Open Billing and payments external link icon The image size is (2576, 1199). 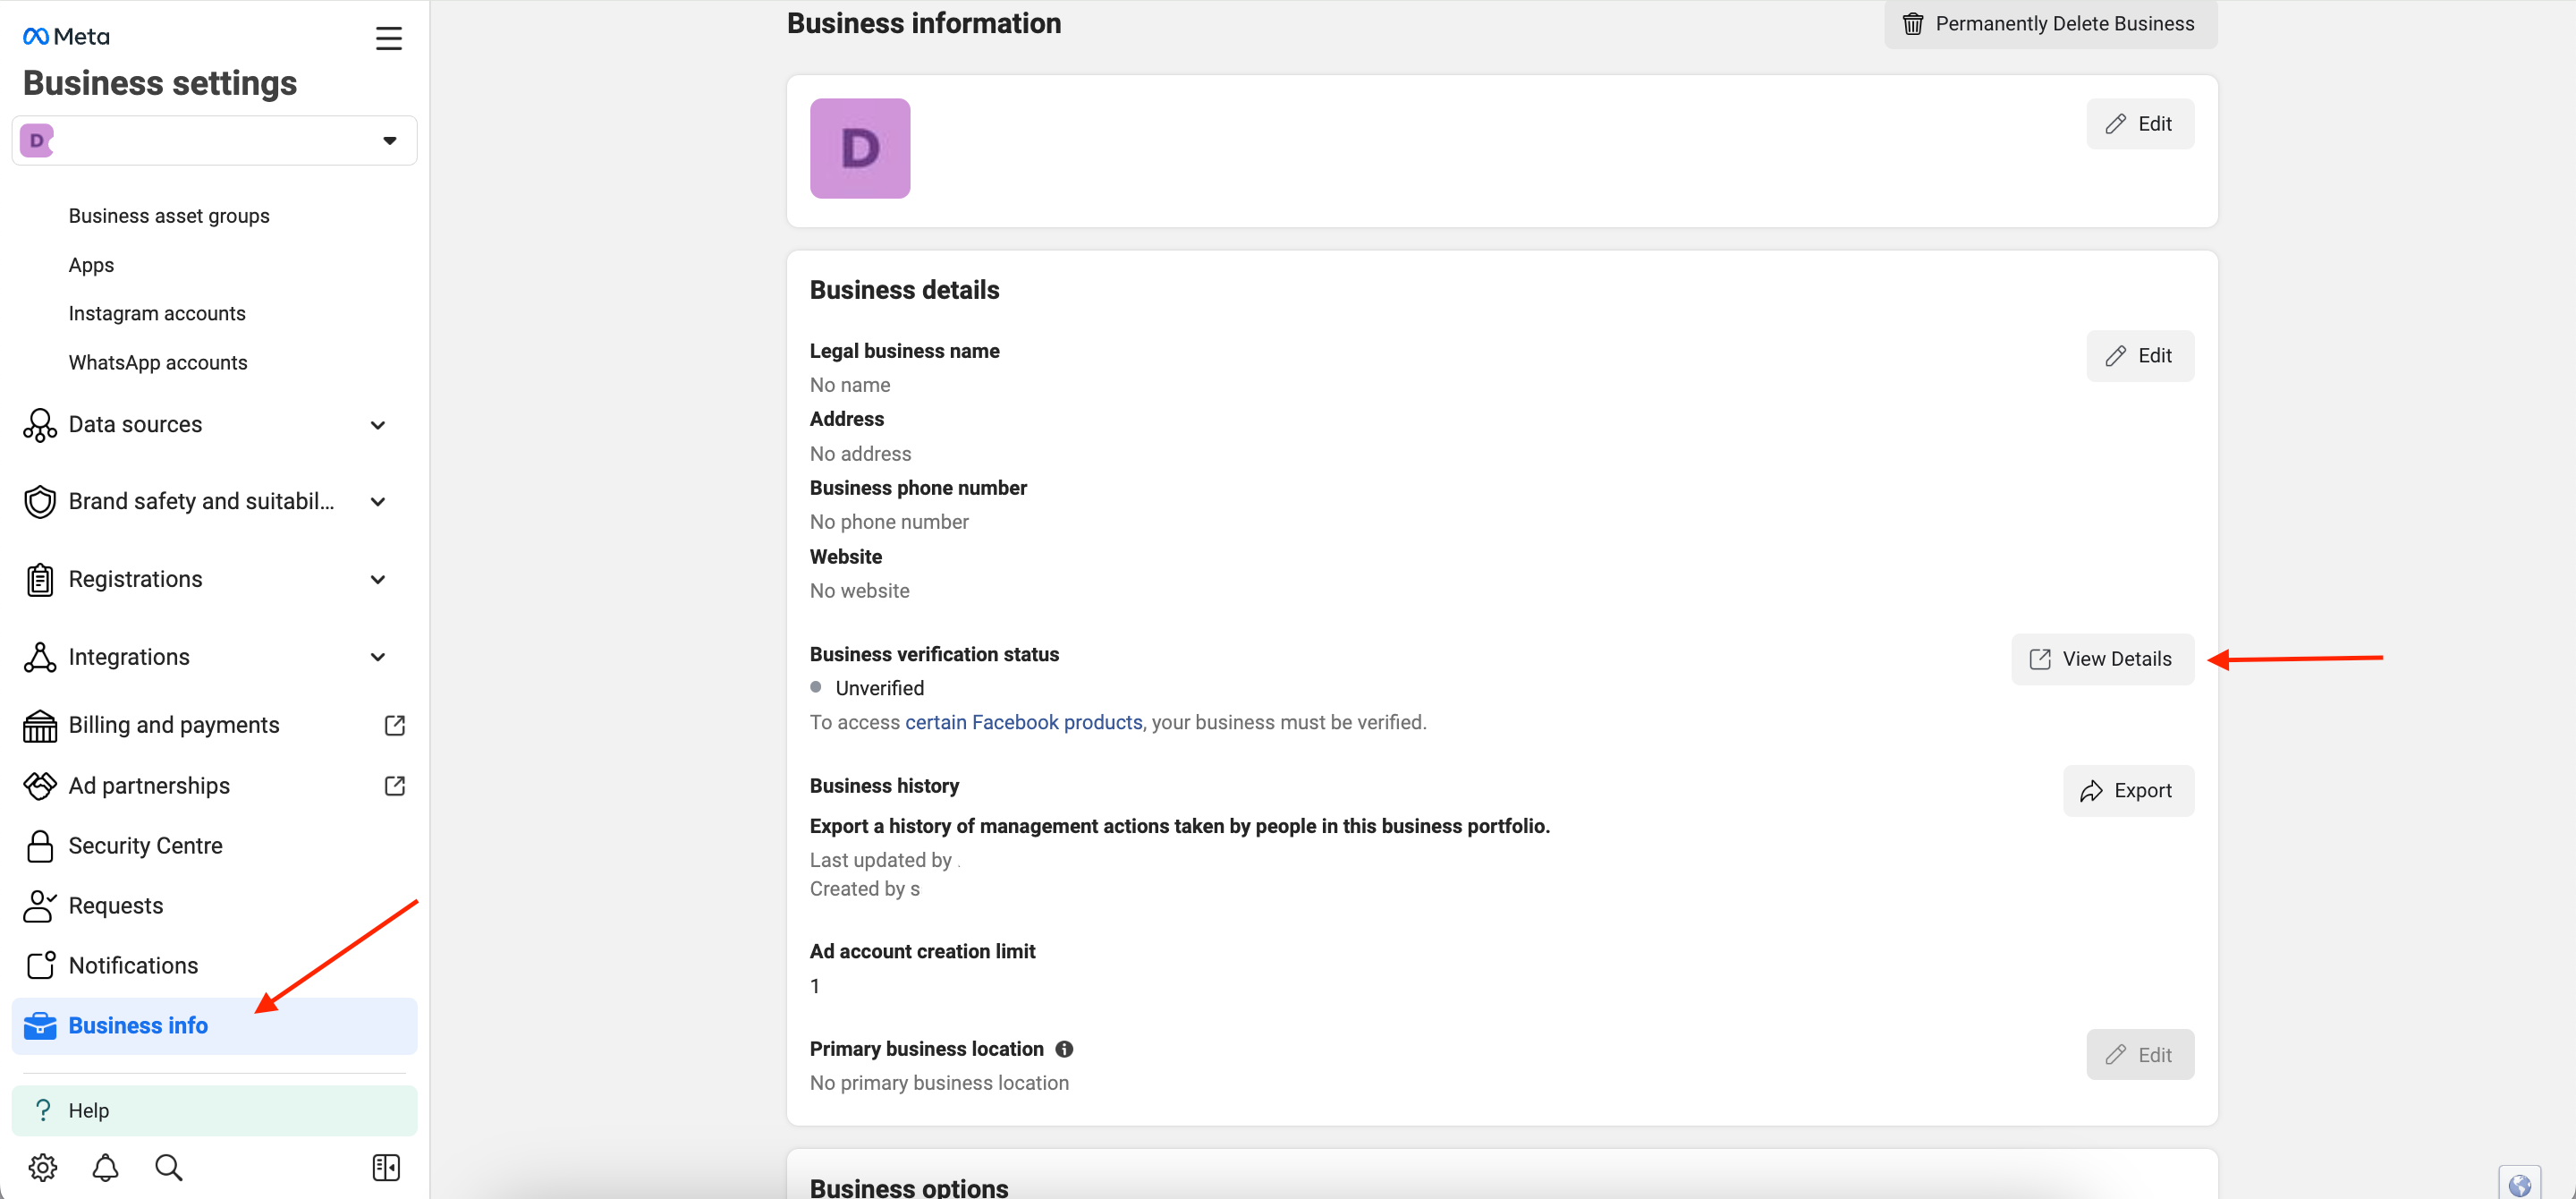[x=395, y=725]
